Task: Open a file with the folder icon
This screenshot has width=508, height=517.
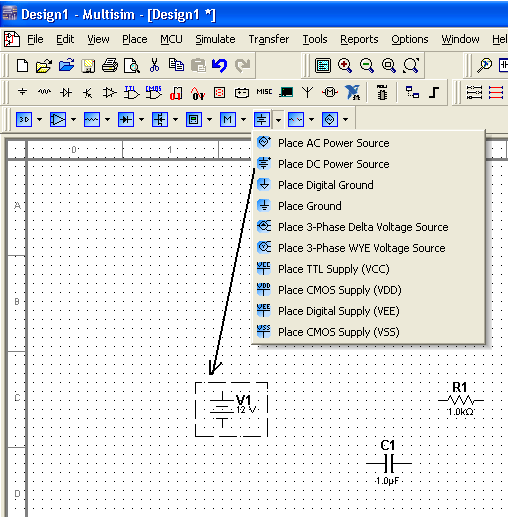Action: pyautogui.click(x=44, y=65)
